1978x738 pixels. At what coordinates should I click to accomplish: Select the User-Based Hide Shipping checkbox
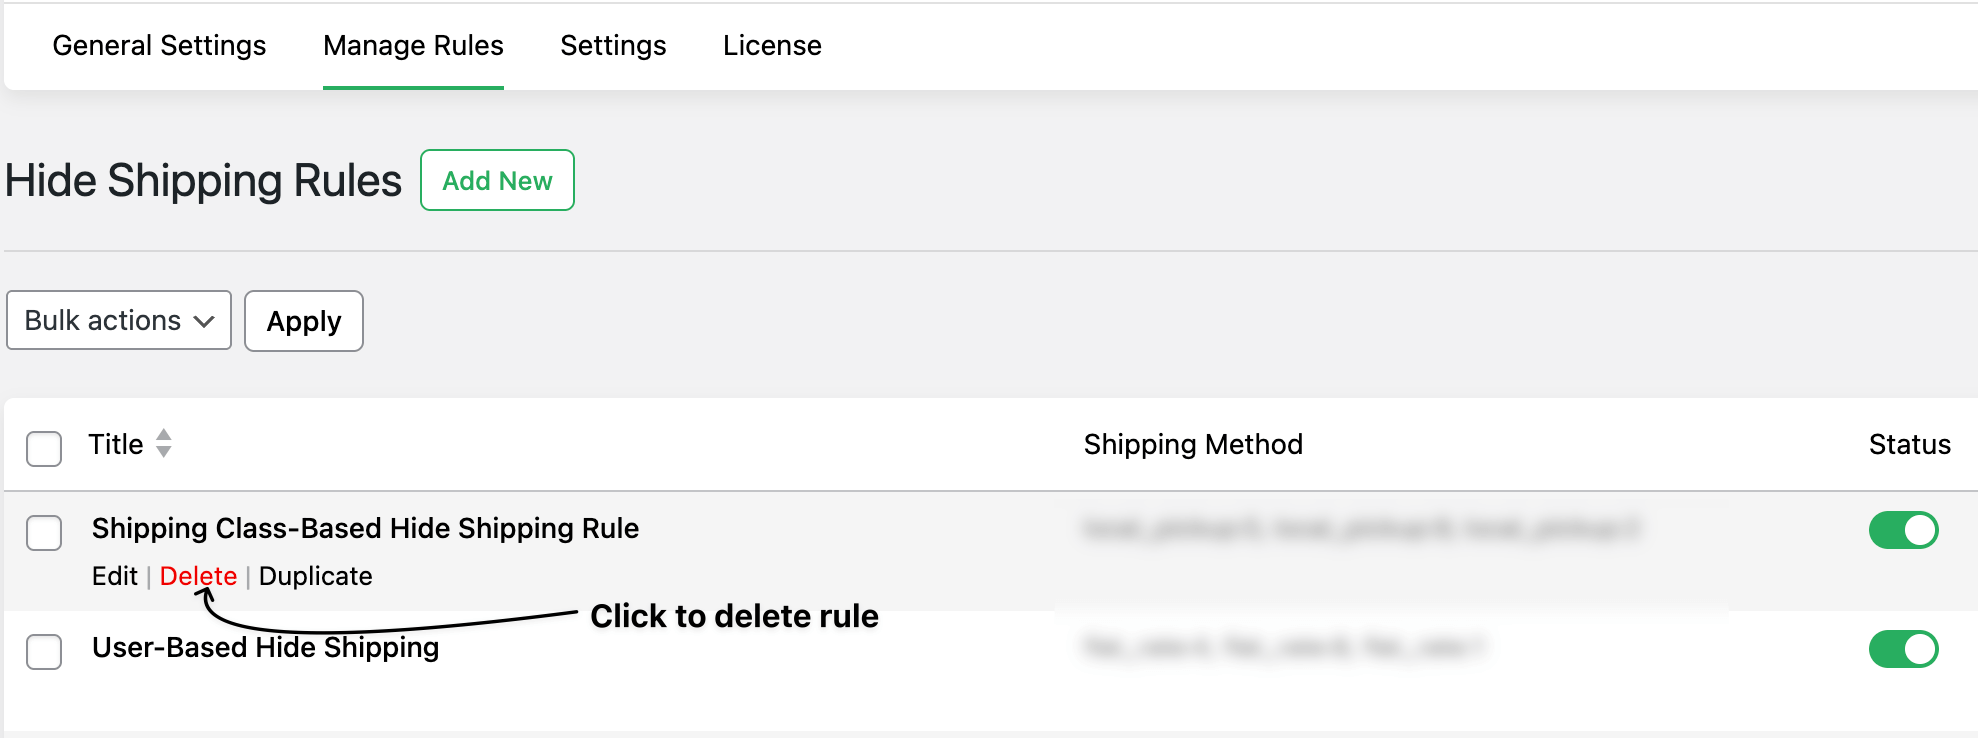44,651
